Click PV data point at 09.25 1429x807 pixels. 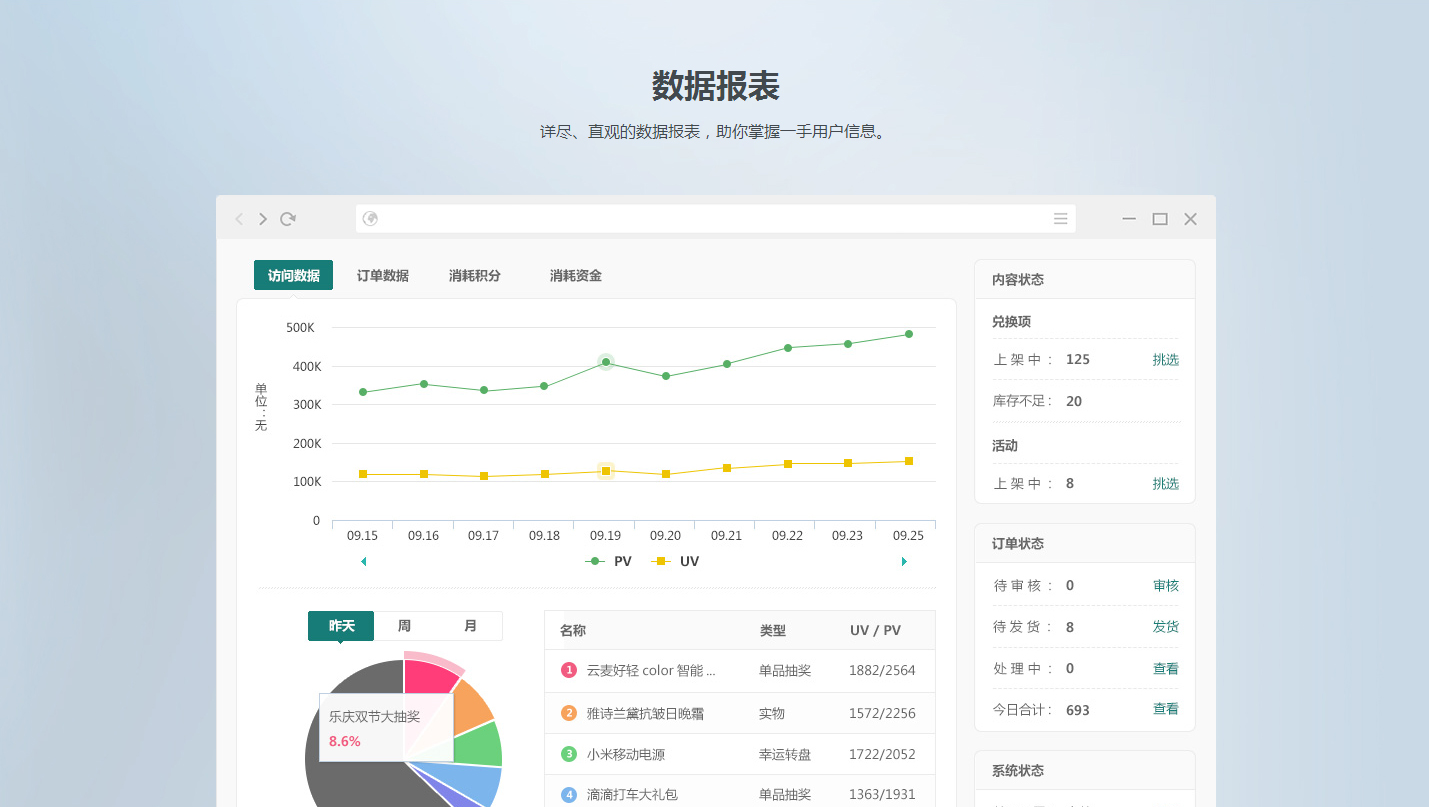[x=909, y=334]
